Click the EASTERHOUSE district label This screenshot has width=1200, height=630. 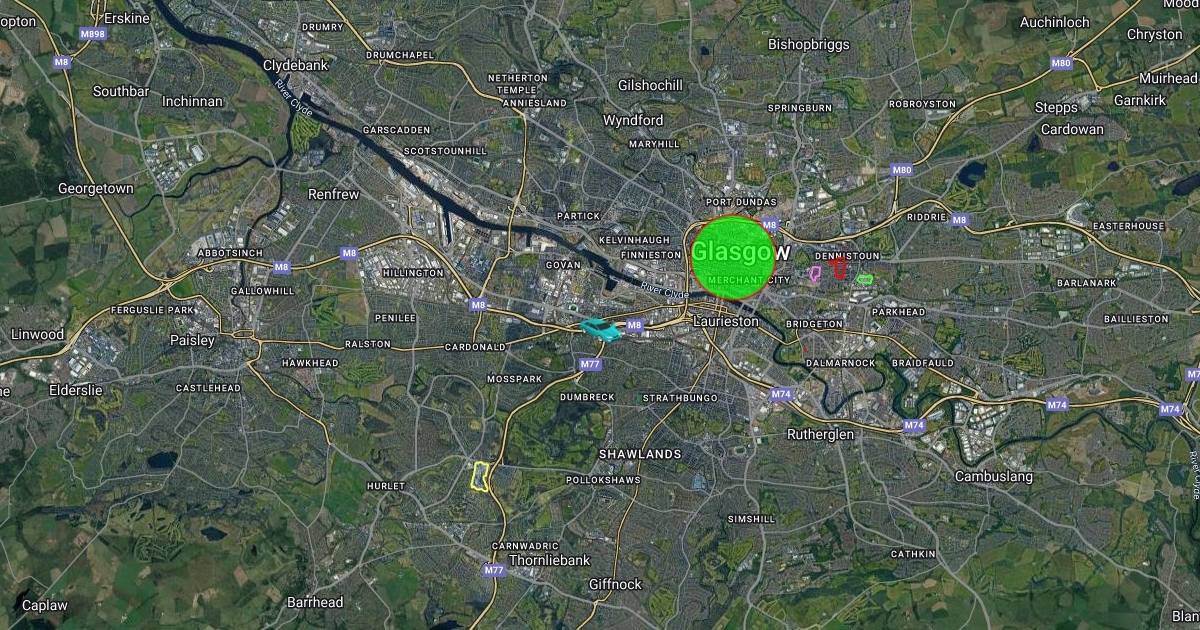1129,226
